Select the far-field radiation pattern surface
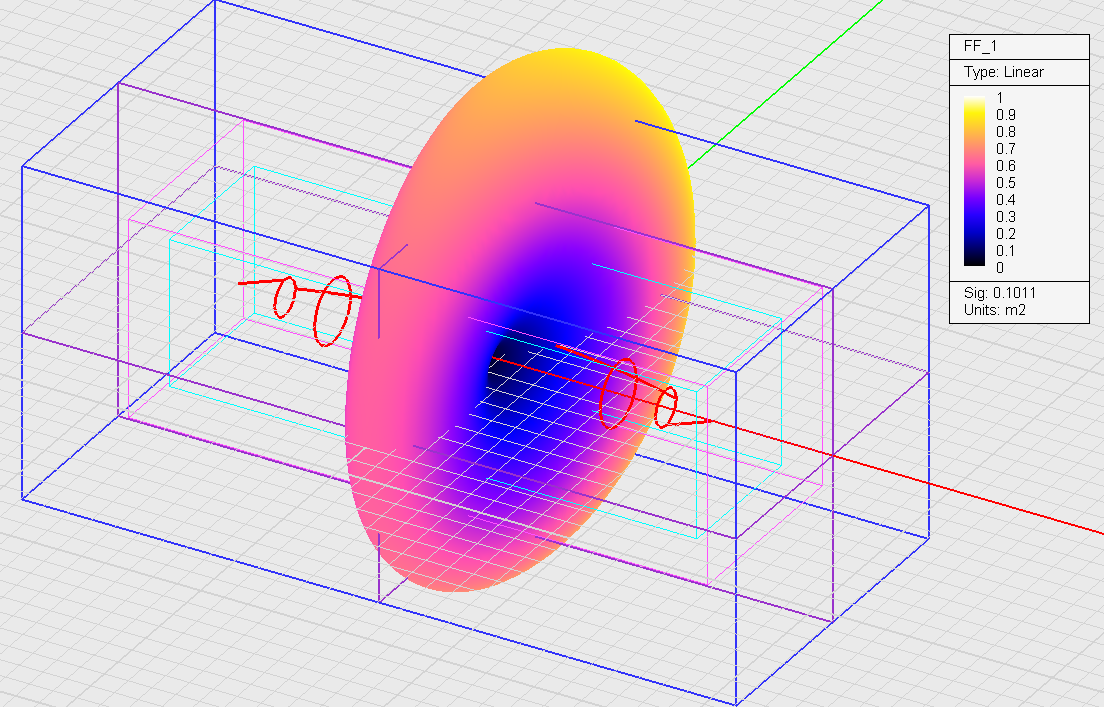The height and width of the screenshot is (707, 1104). [x=520, y=319]
